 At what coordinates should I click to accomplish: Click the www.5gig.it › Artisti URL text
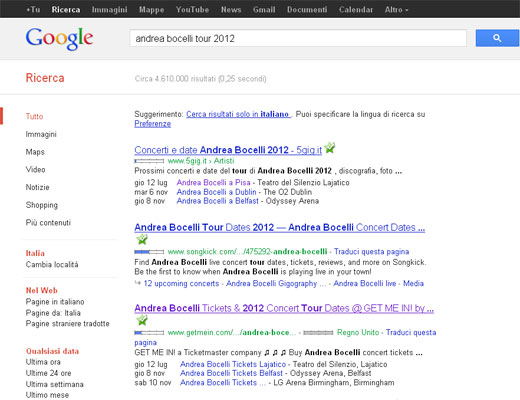pos(201,161)
